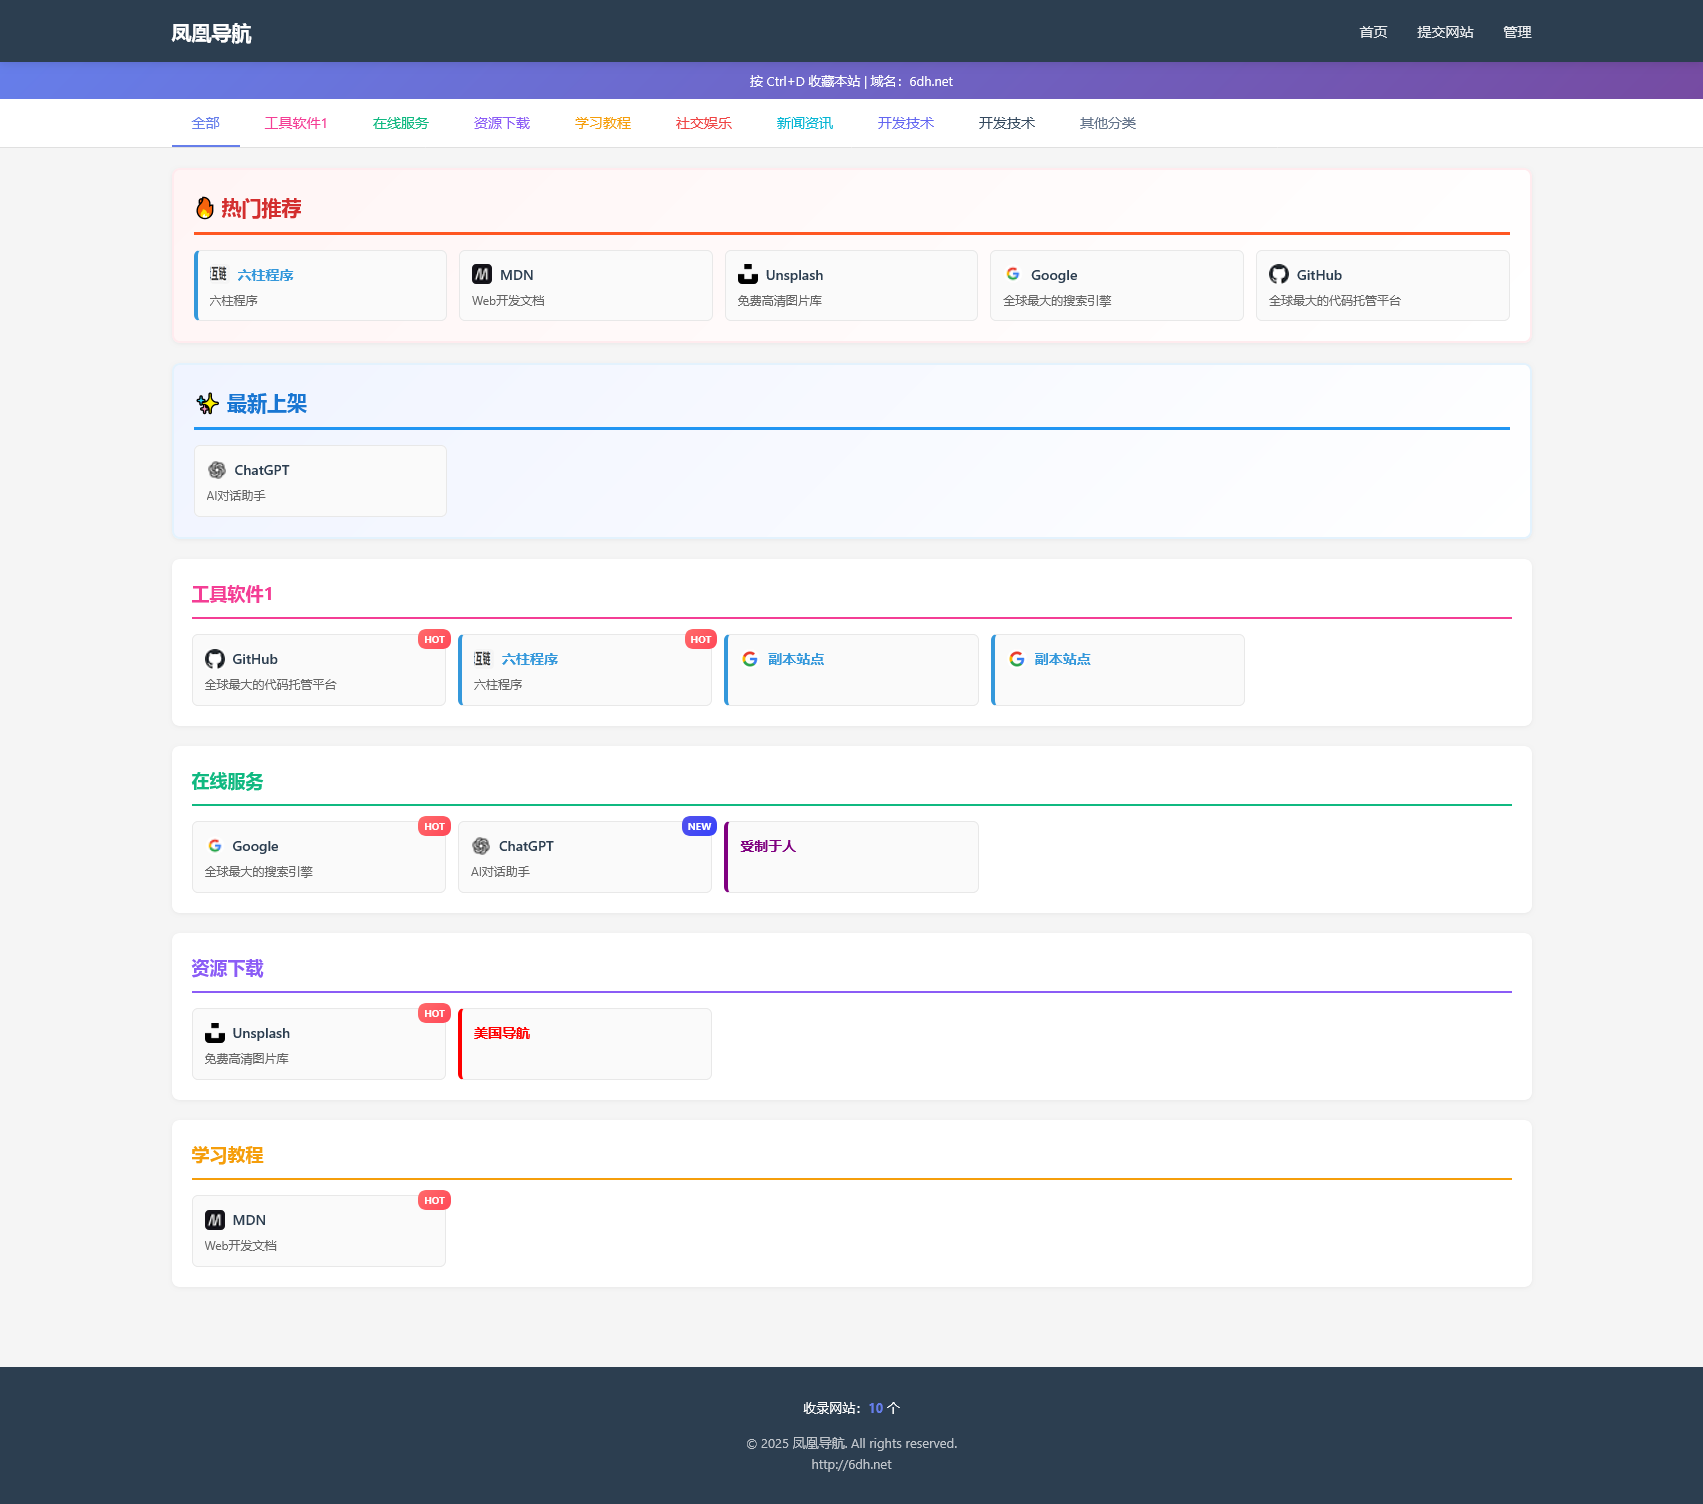Click the Google icon in 热门推荐
Screen dimensions: 1703x1504
pos(1013,274)
